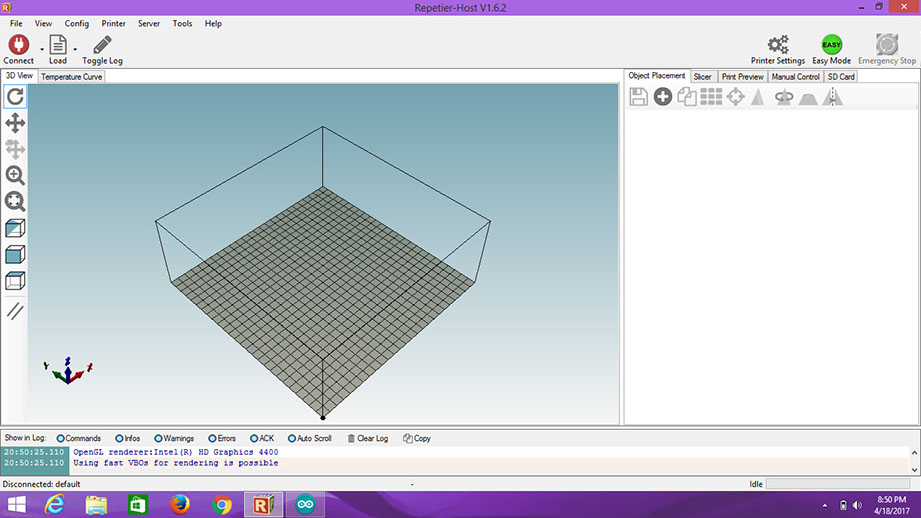Image resolution: width=921 pixels, height=518 pixels.
Task: Open the Arduino taskbar icon
Action: tap(305, 504)
